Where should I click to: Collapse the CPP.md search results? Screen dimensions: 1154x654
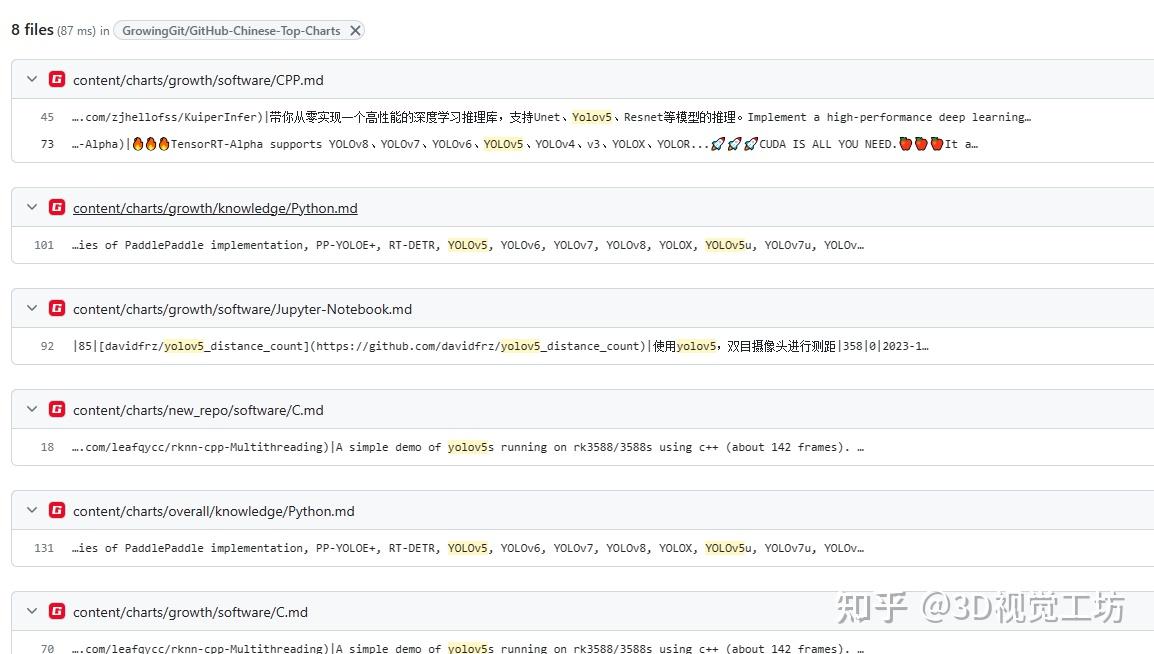(31, 79)
